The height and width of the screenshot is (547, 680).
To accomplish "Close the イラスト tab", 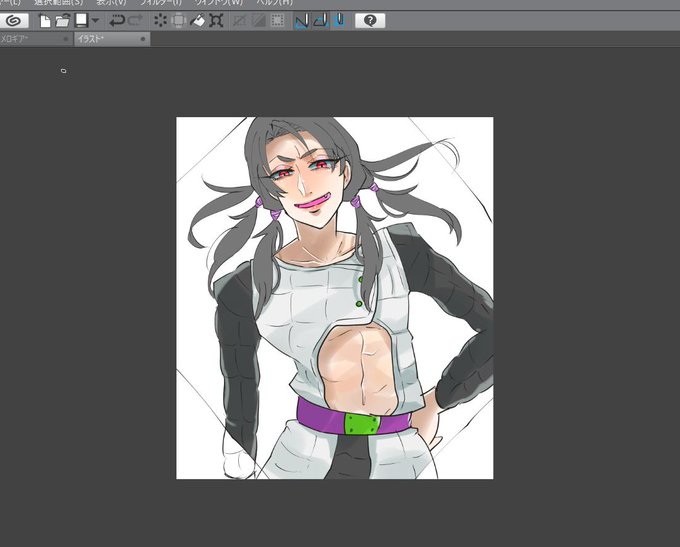I will pyautogui.click(x=143, y=39).
